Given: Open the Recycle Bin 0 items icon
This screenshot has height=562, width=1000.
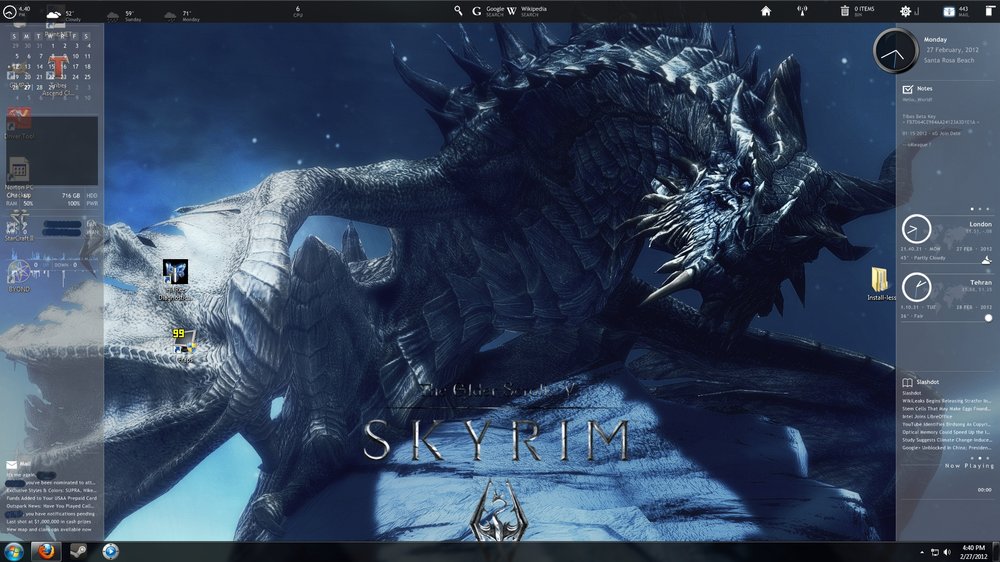Looking at the screenshot, I should [x=857, y=11].
